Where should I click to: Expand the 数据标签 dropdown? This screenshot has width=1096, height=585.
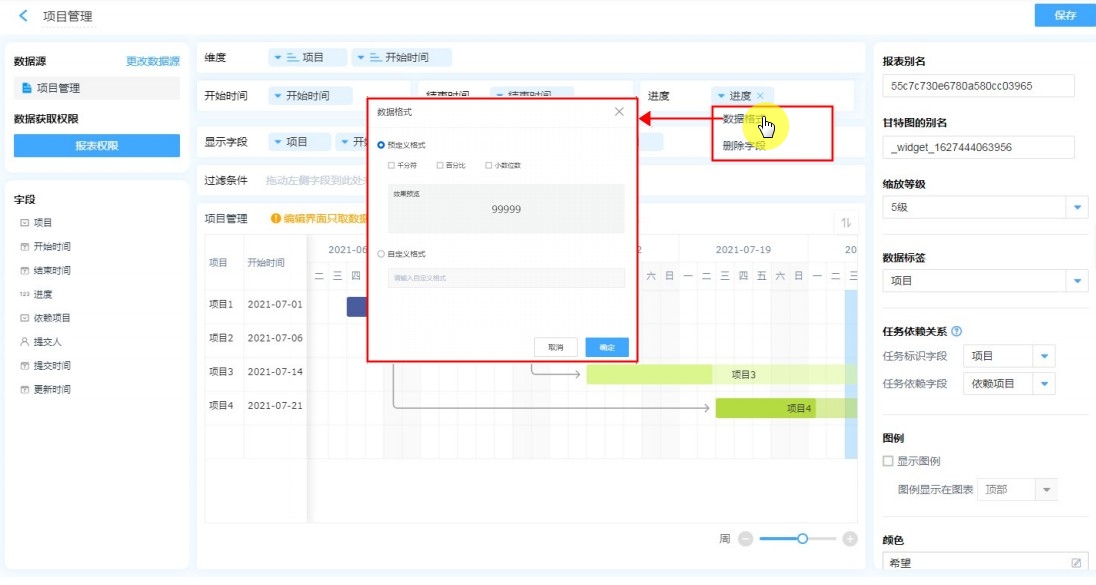[1077, 281]
